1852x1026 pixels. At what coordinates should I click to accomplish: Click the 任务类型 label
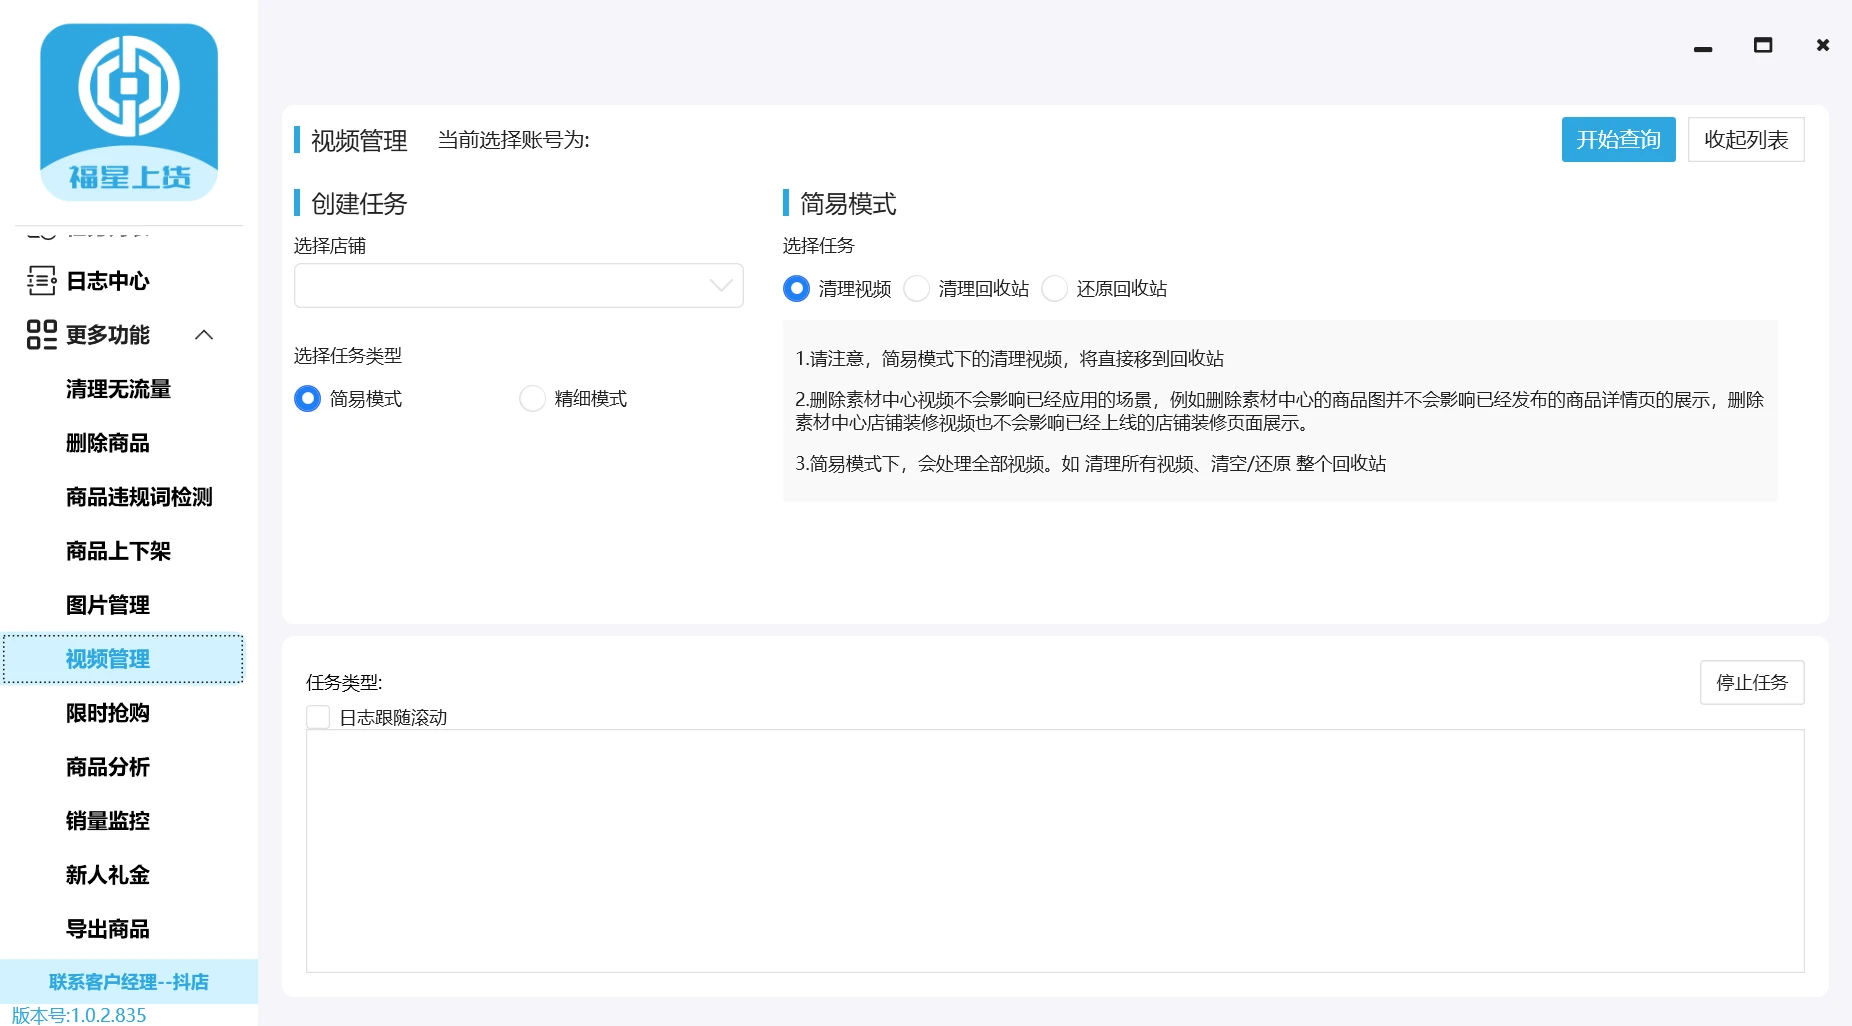tap(344, 683)
